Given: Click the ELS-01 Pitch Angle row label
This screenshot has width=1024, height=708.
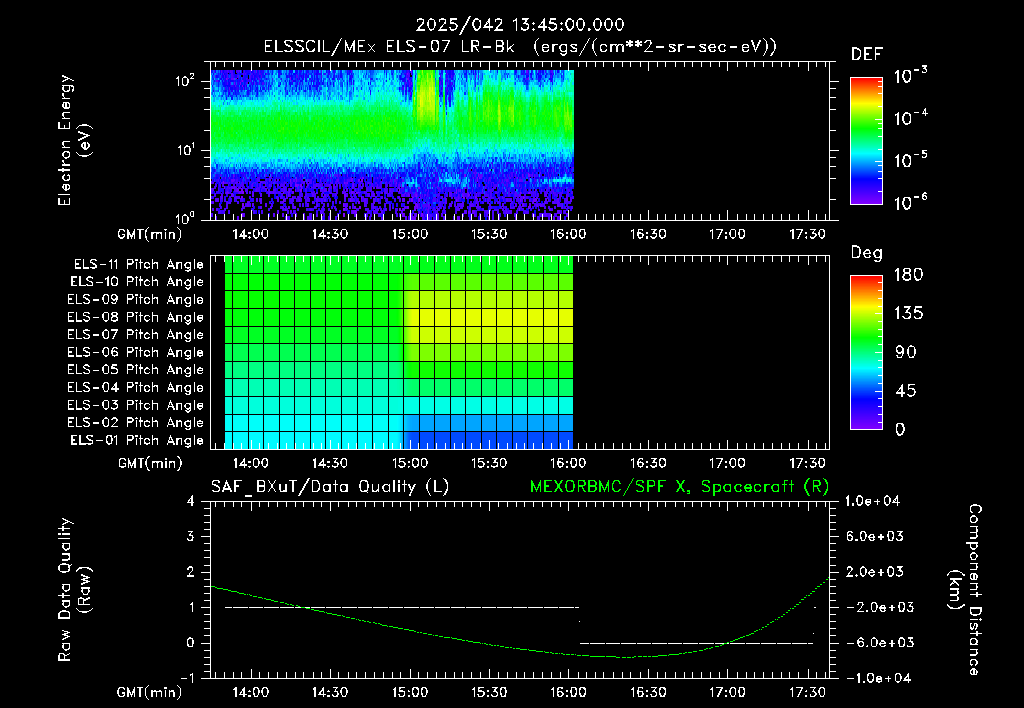Looking at the screenshot, I should point(137,440).
